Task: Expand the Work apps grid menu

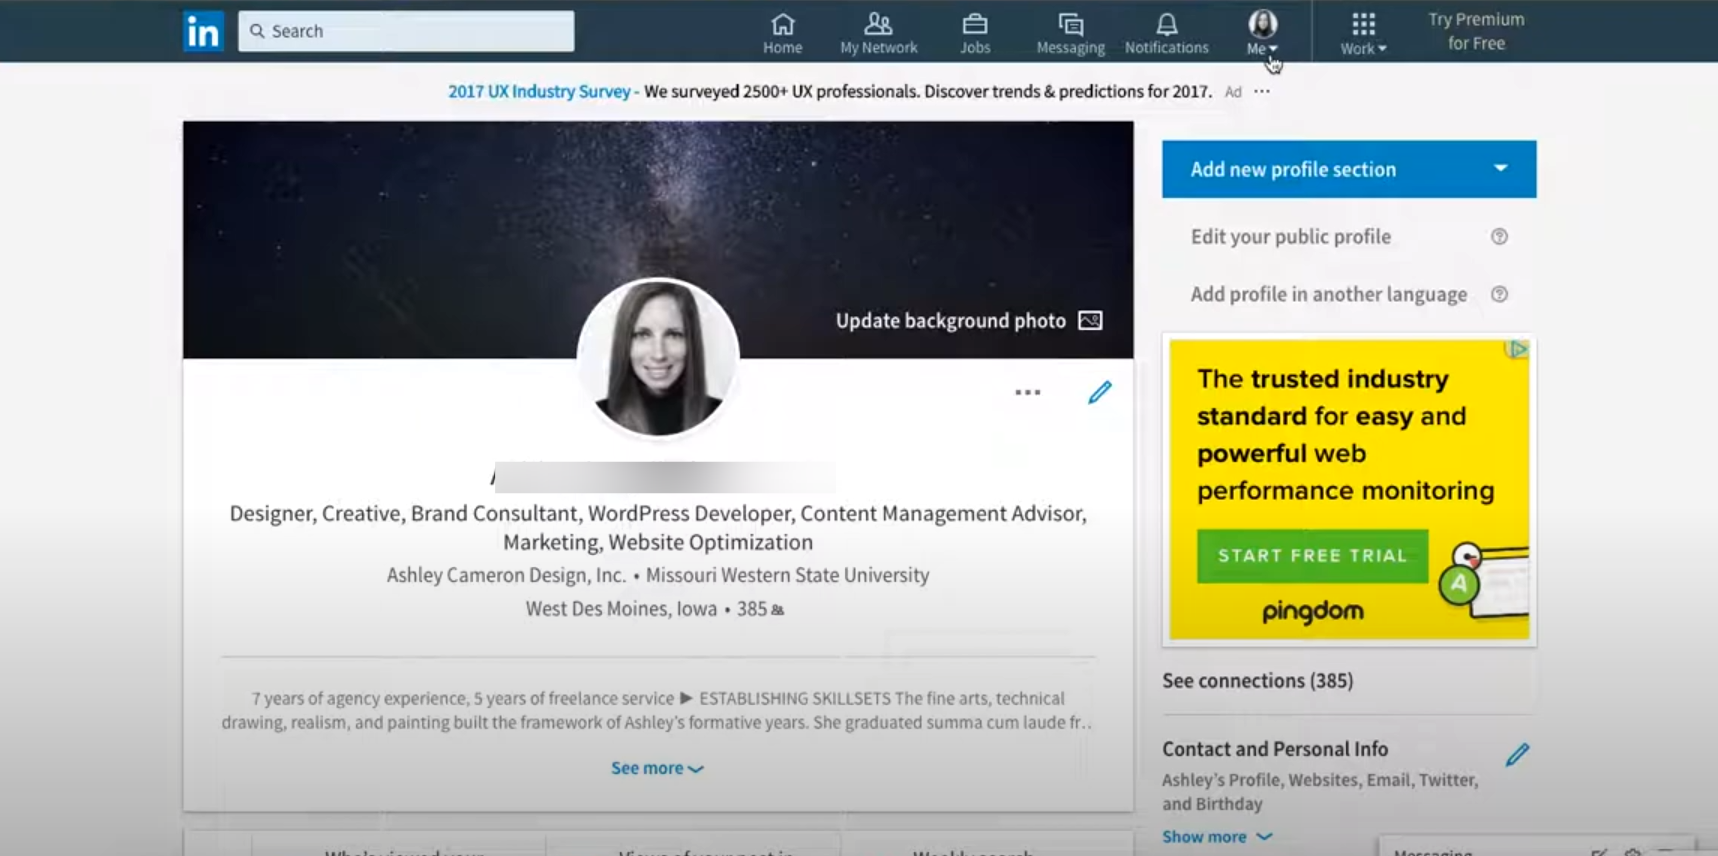Action: tap(1363, 32)
